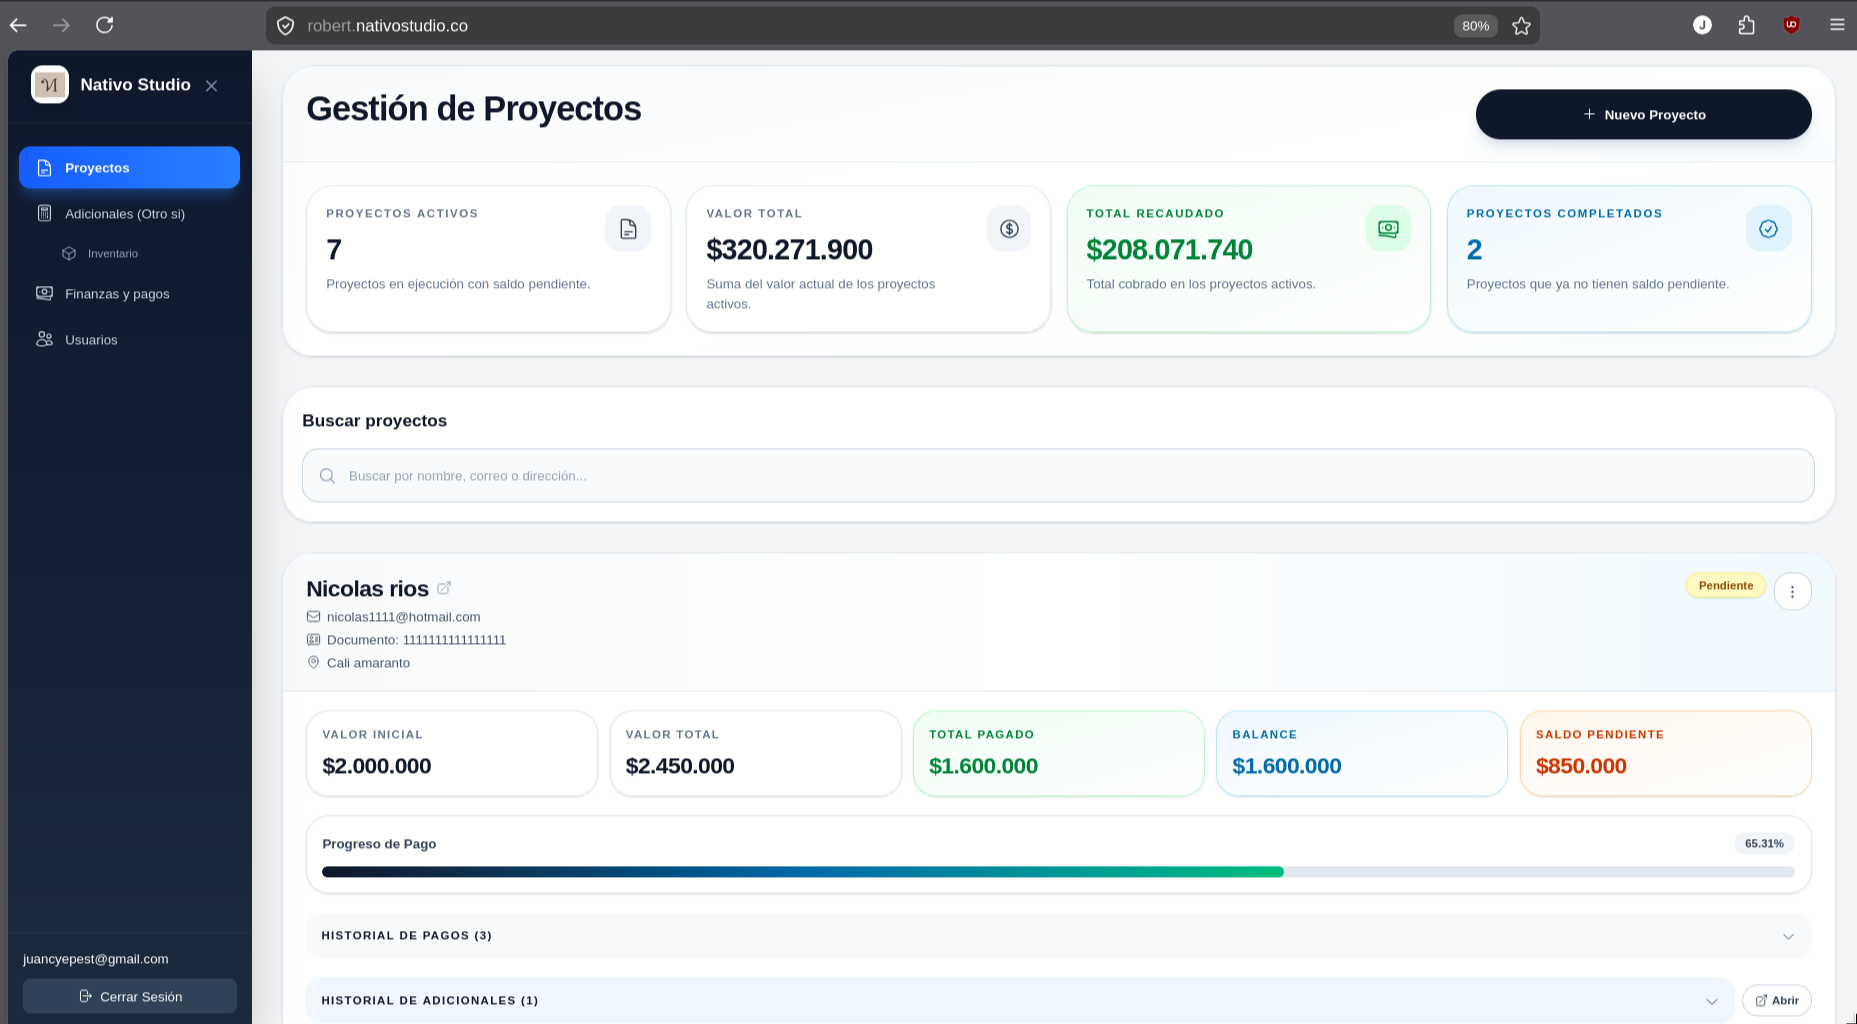1857x1024 pixels.
Task: Open the three-dot menu for Nicolas rios
Action: [x=1792, y=592]
